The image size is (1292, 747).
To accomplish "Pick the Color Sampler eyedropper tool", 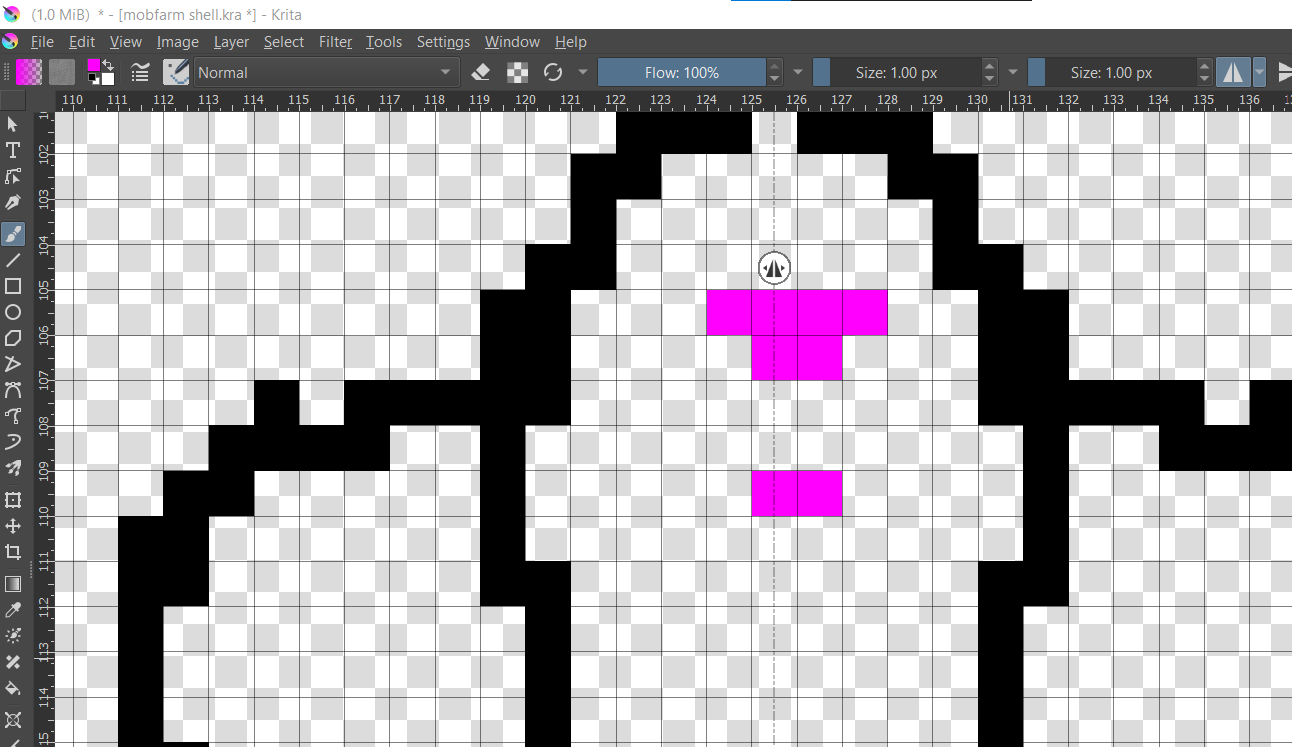I will (x=13, y=609).
